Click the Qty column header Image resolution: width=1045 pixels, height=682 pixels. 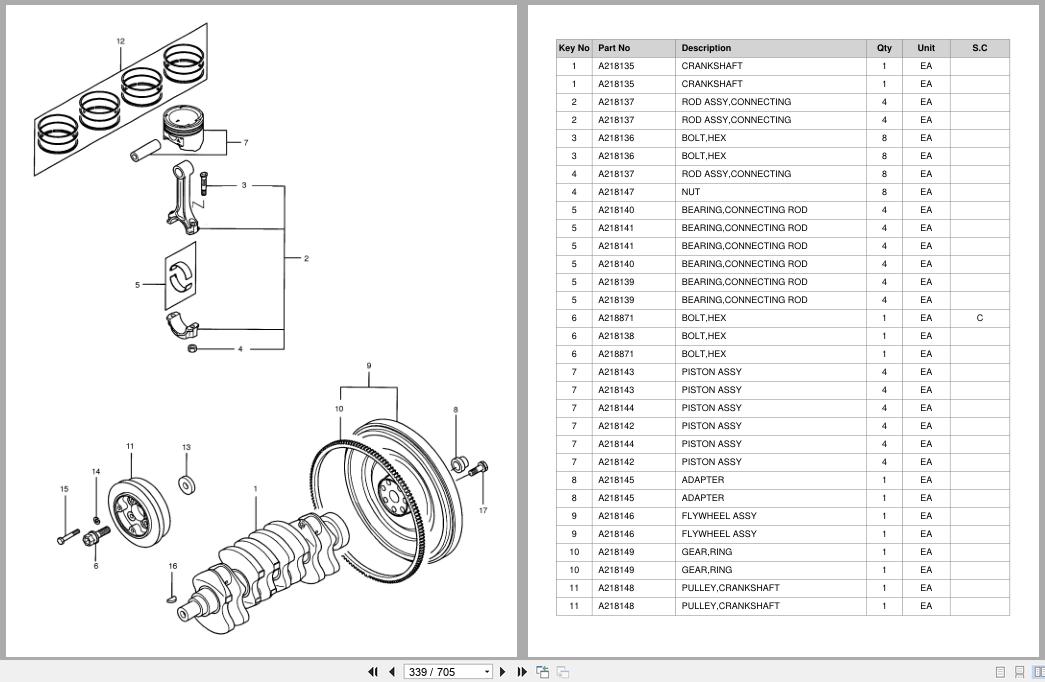pyautogui.click(x=884, y=48)
